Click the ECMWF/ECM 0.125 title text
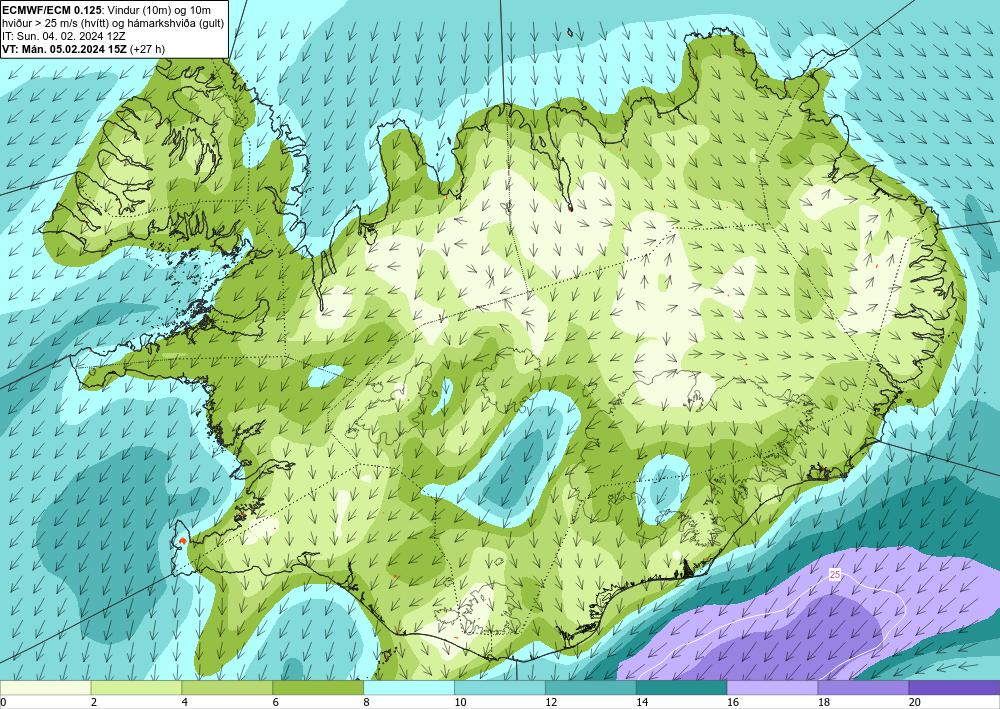This screenshot has width=1000, height=709. [x=52, y=10]
